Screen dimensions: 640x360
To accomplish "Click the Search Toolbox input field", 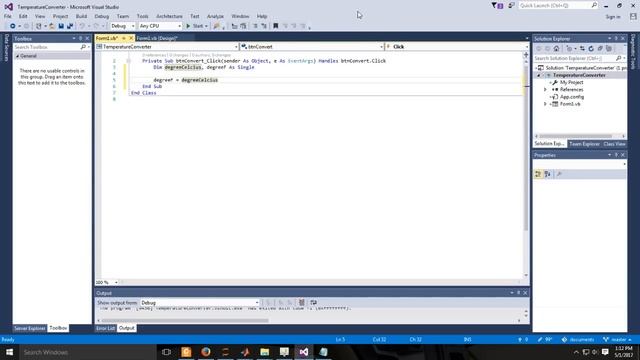I will pos(51,47).
